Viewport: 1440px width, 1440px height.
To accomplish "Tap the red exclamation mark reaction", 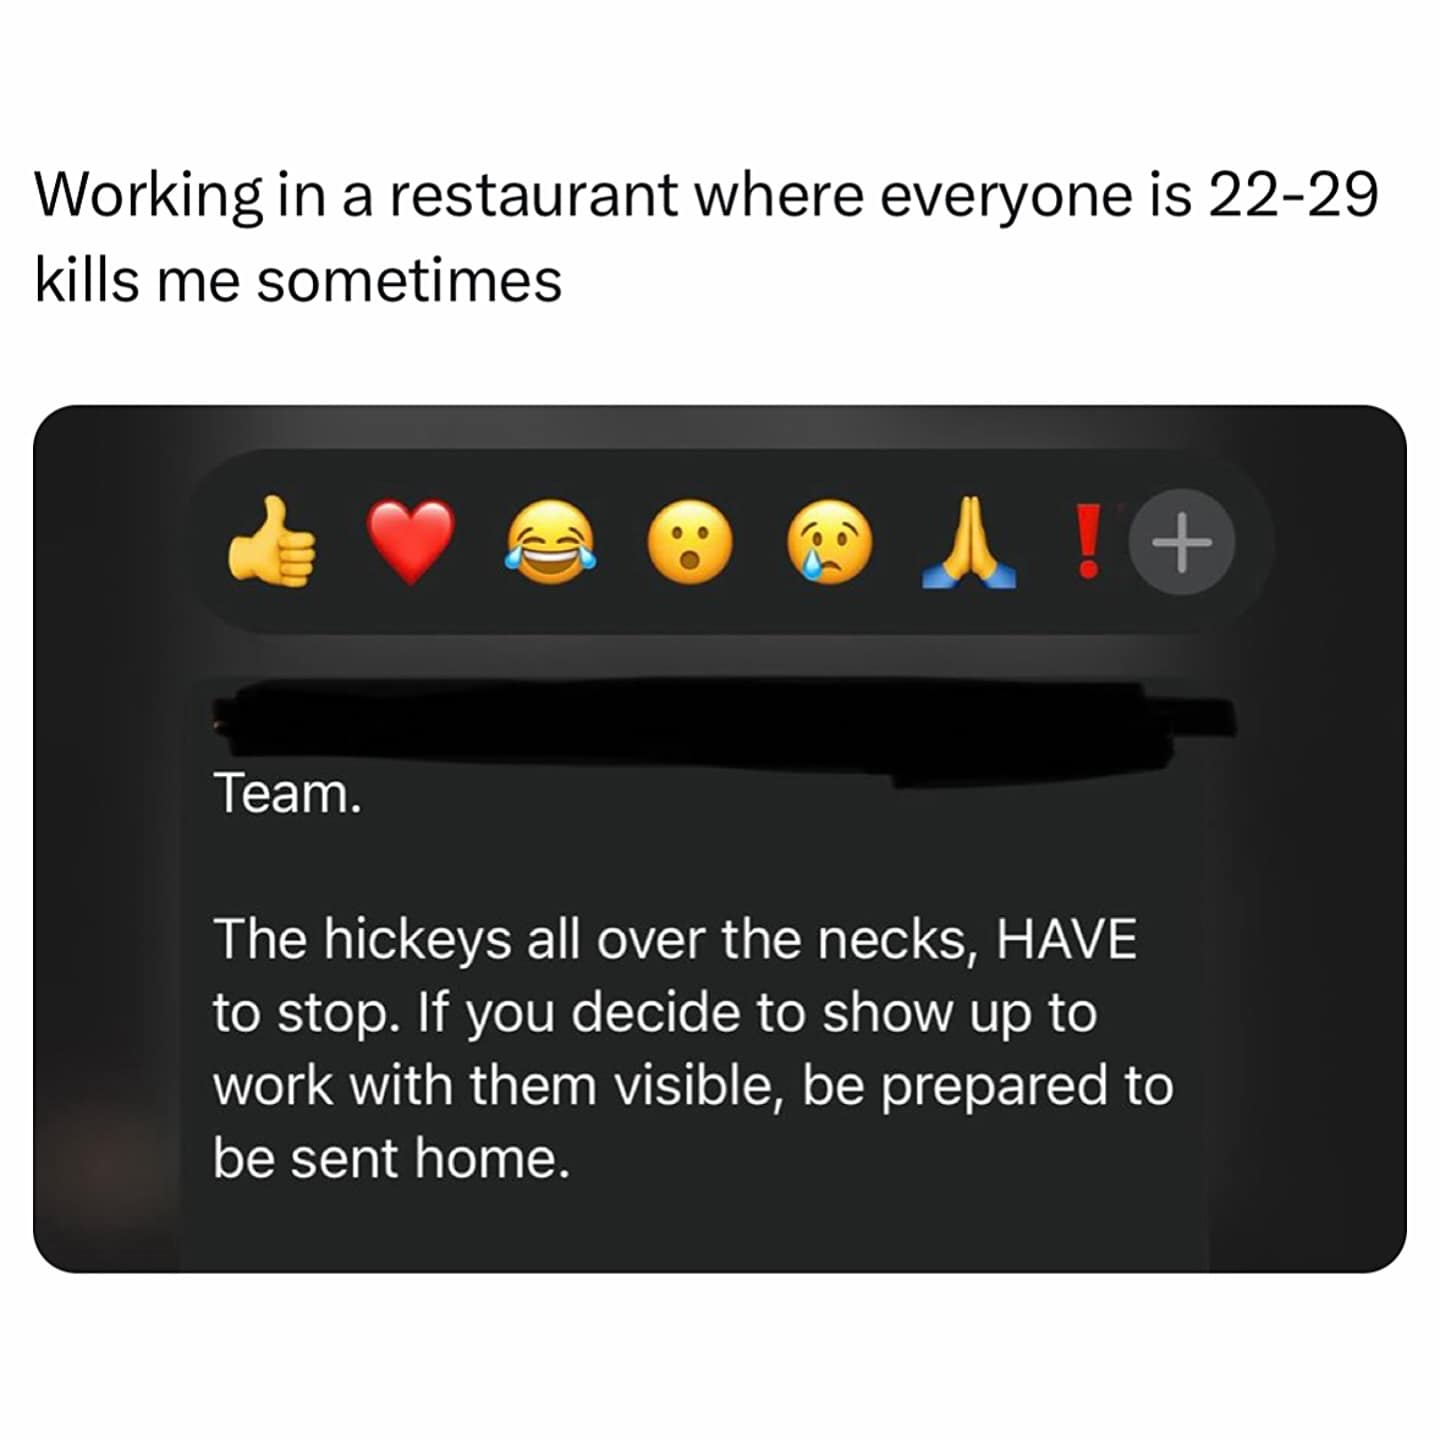I will (1088, 541).
